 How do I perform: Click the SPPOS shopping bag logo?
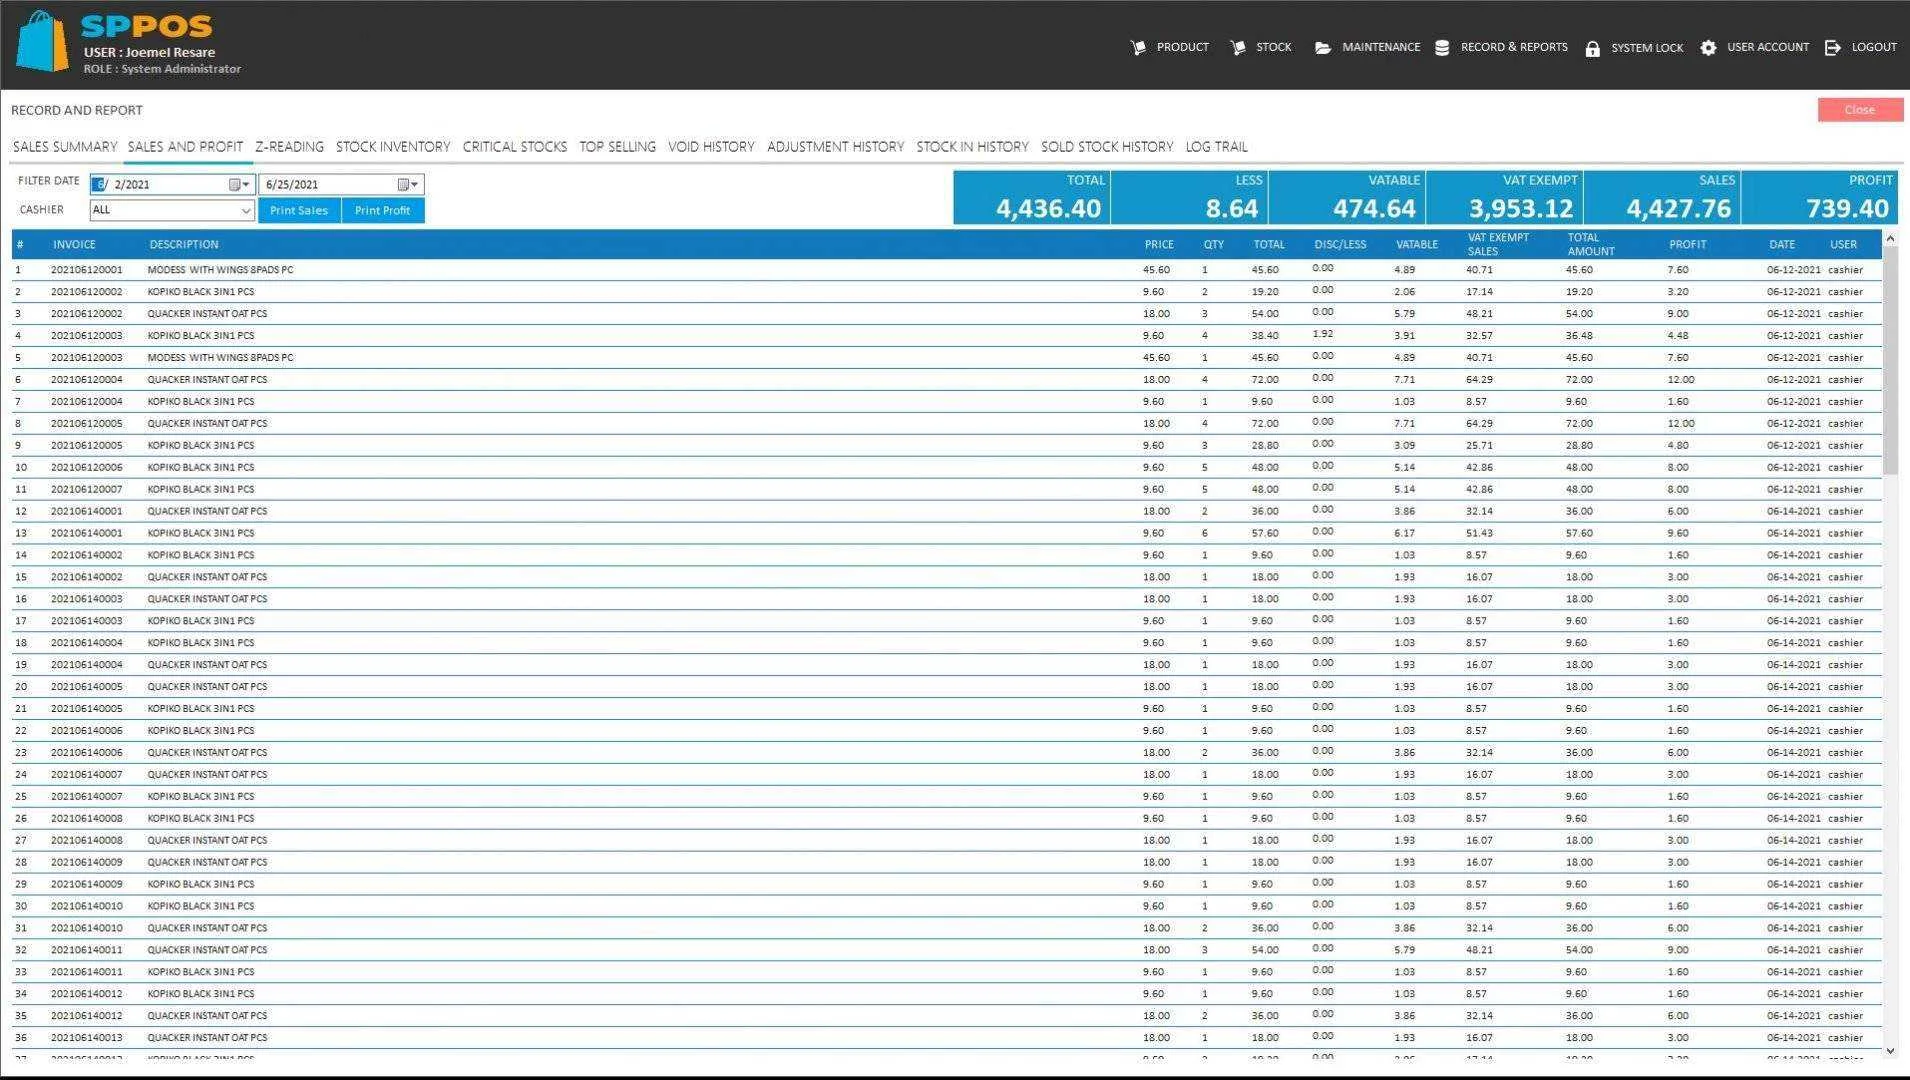43,42
